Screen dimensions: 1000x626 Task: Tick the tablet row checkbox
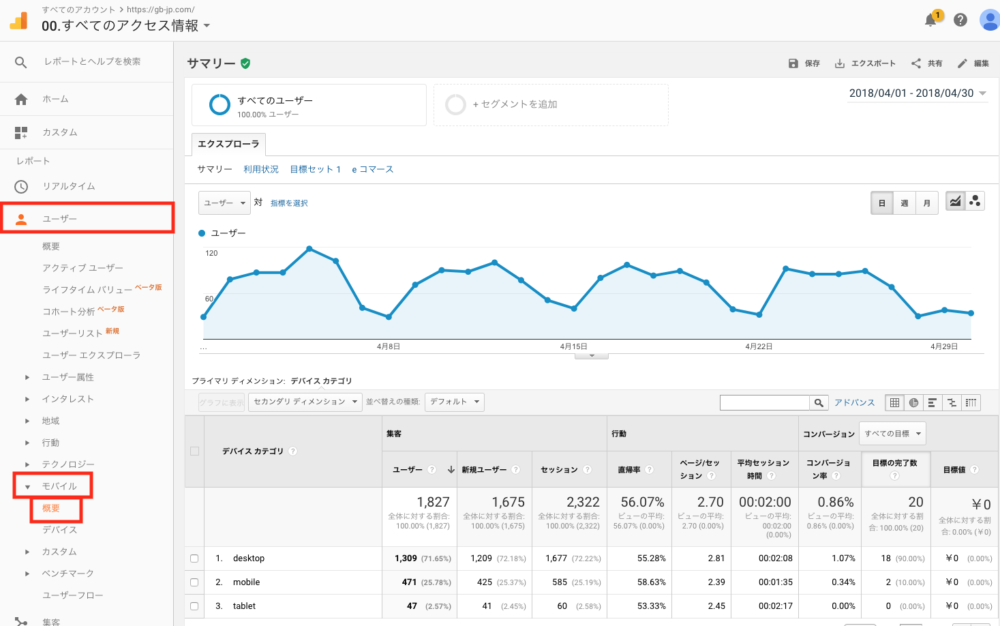(194, 606)
